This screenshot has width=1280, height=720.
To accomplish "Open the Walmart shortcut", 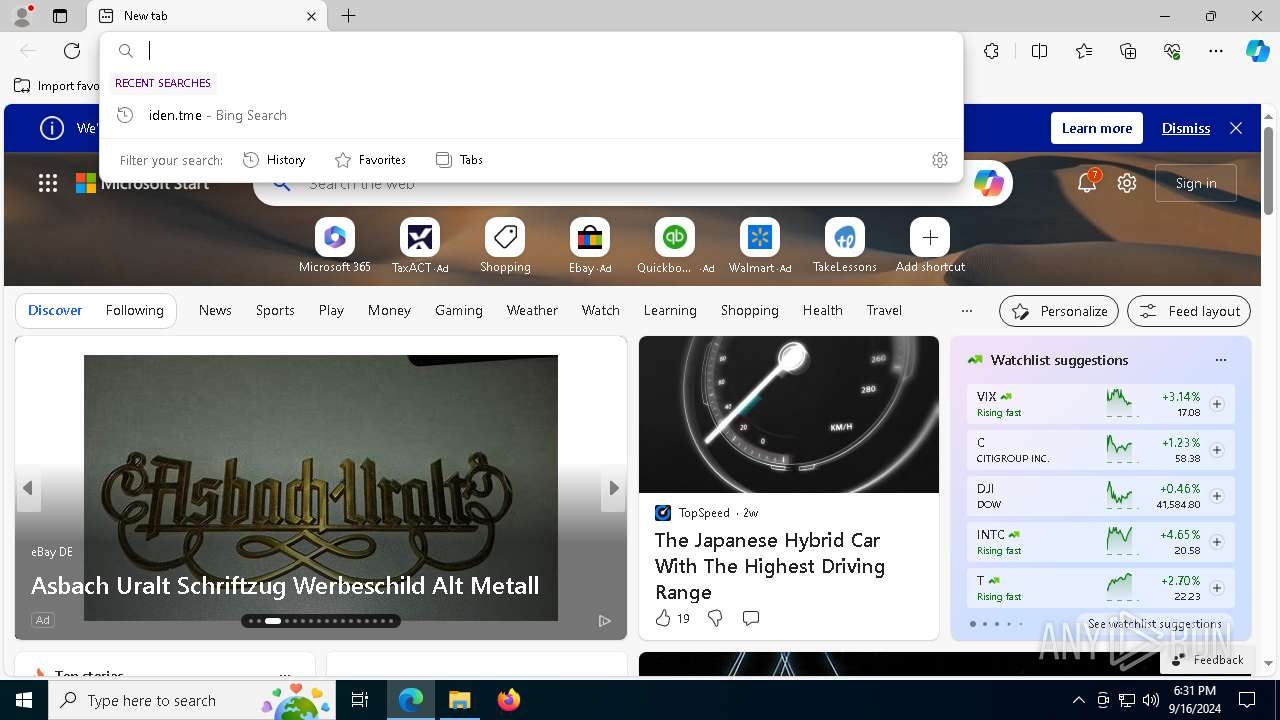I will pyautogui.click(x=760, y=246).
